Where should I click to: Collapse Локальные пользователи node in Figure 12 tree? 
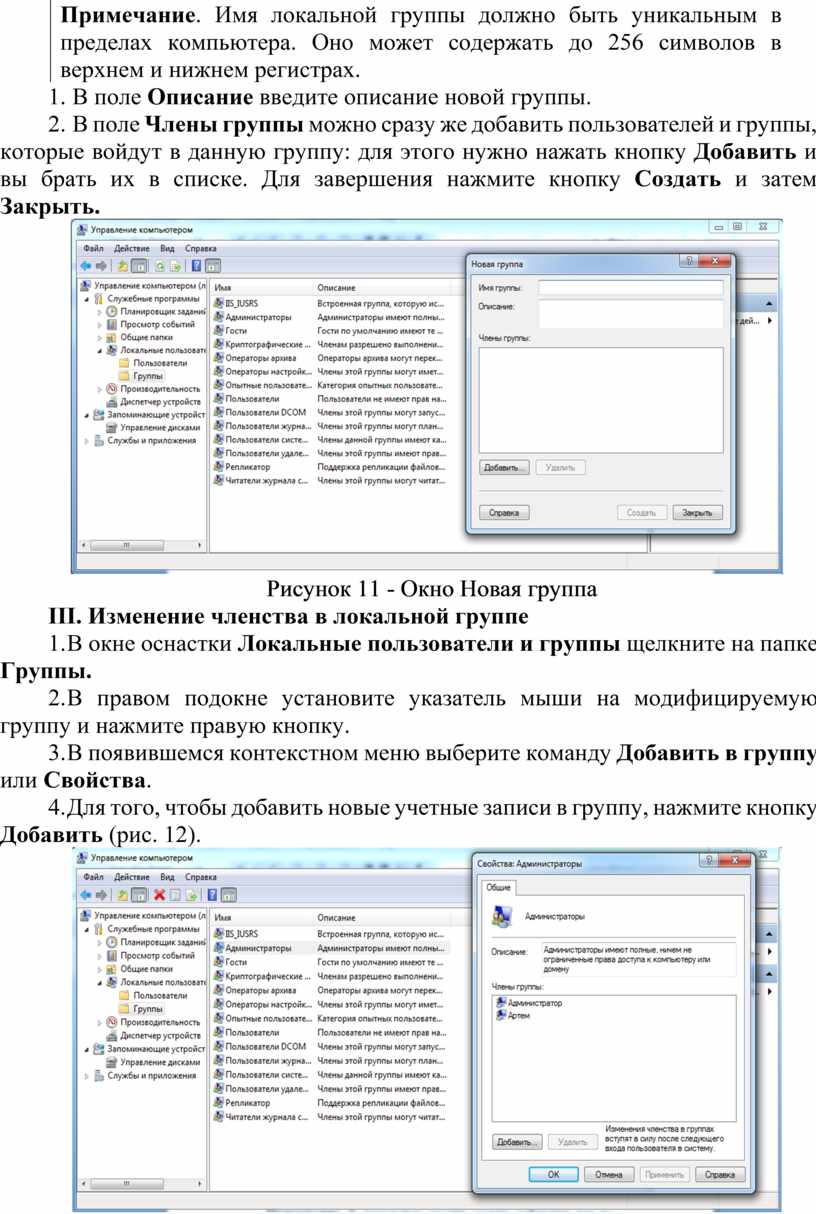(100, 982)
